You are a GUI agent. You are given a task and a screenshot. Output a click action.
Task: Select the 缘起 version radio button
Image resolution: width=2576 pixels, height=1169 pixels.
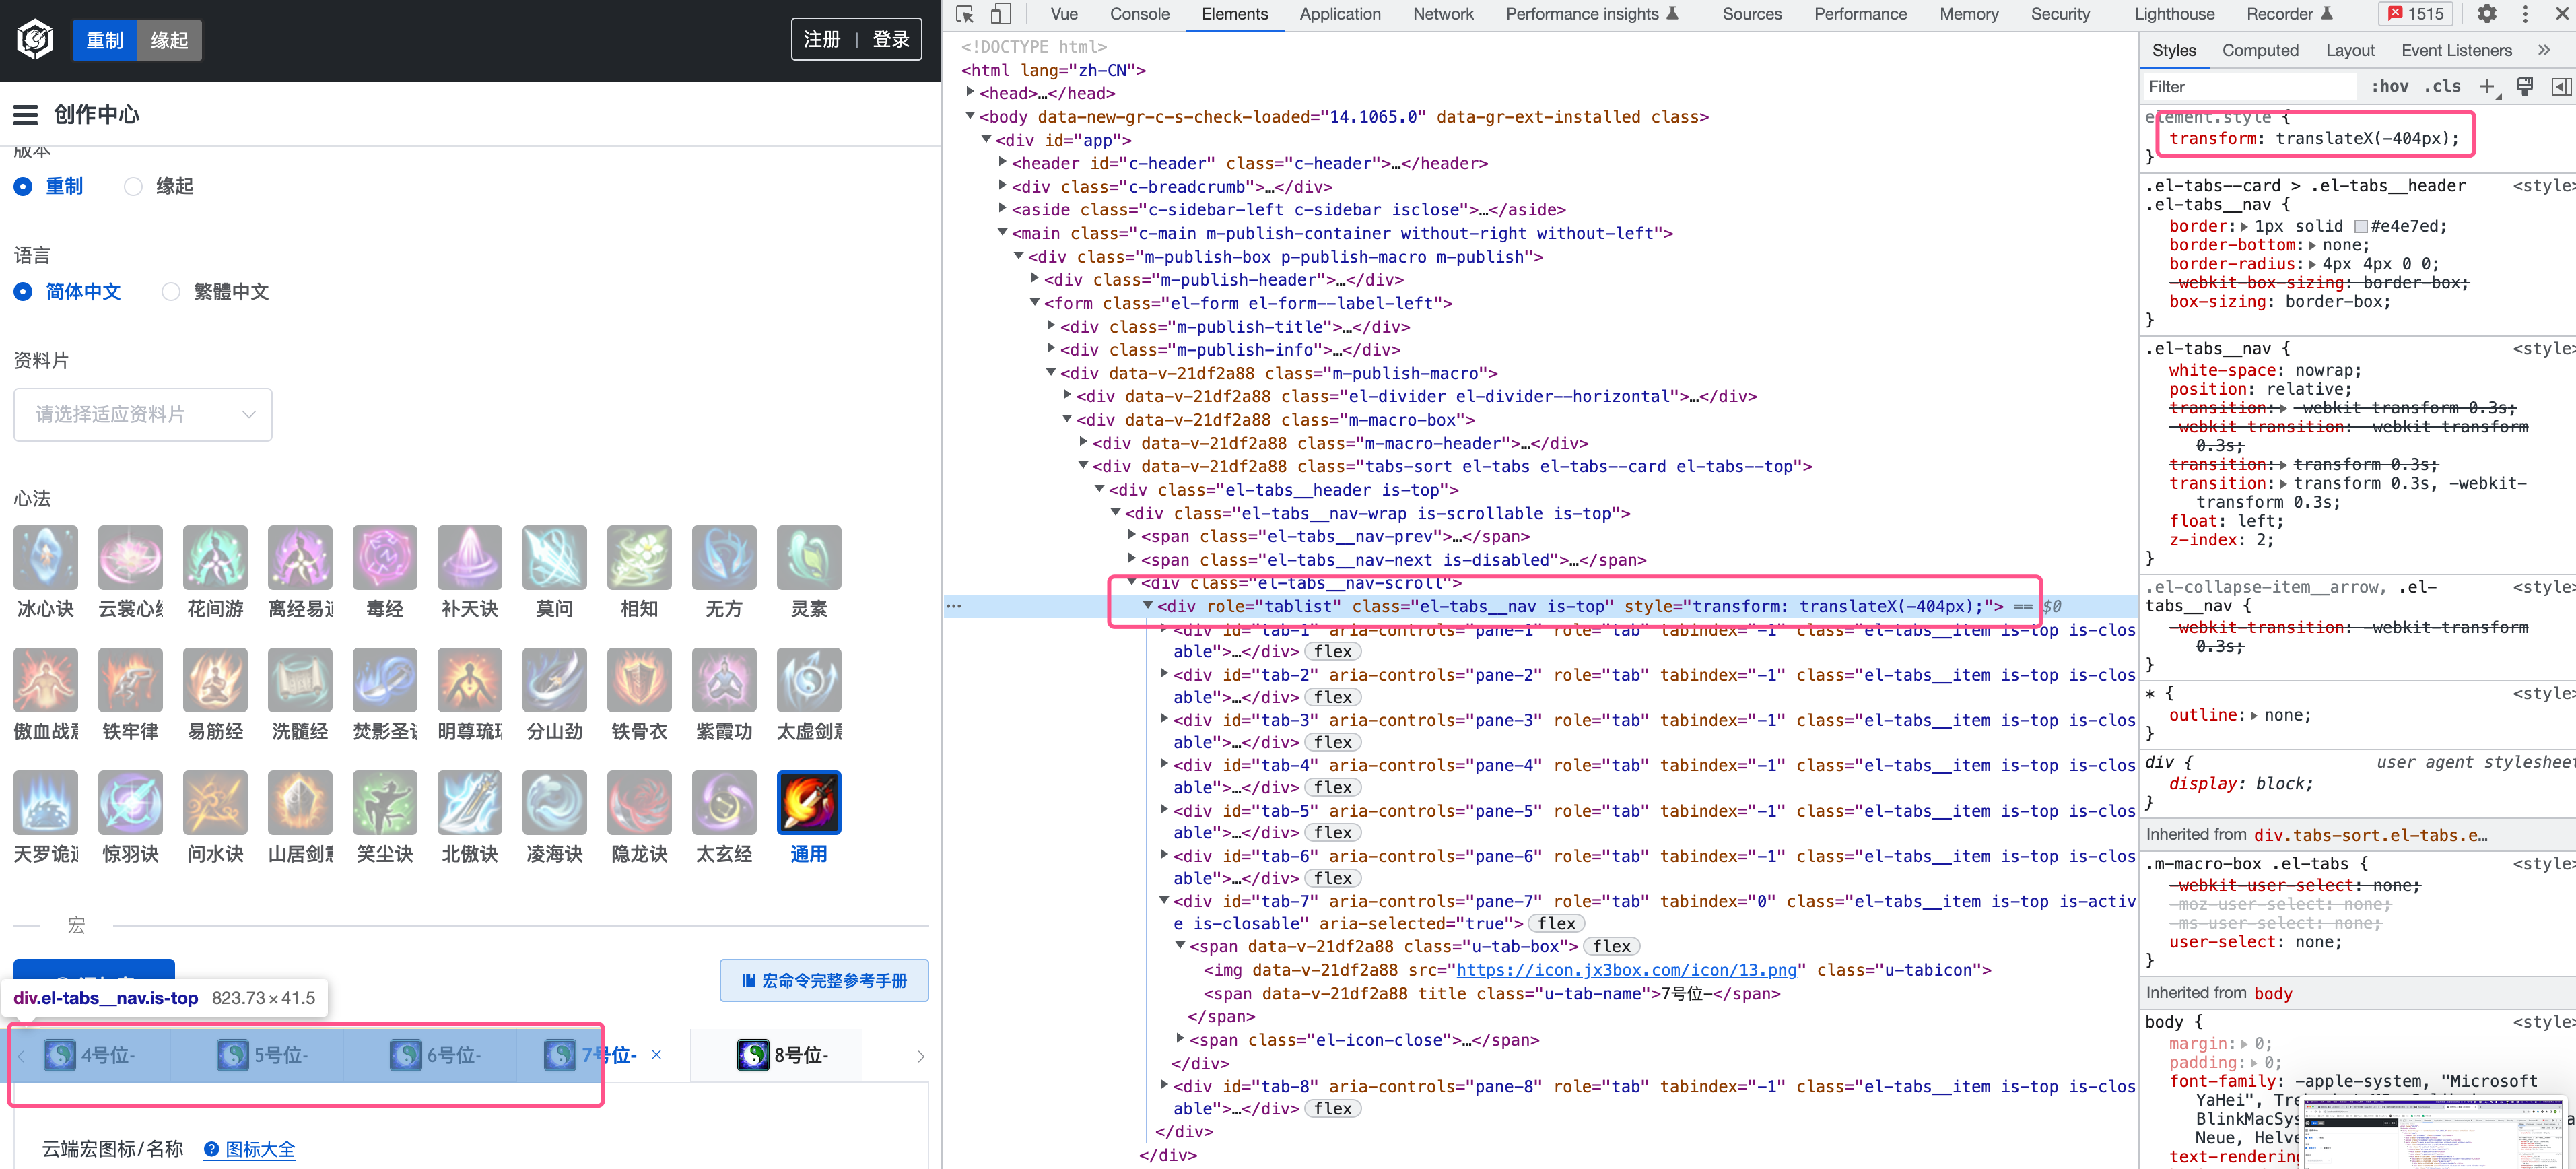[132, 186]
